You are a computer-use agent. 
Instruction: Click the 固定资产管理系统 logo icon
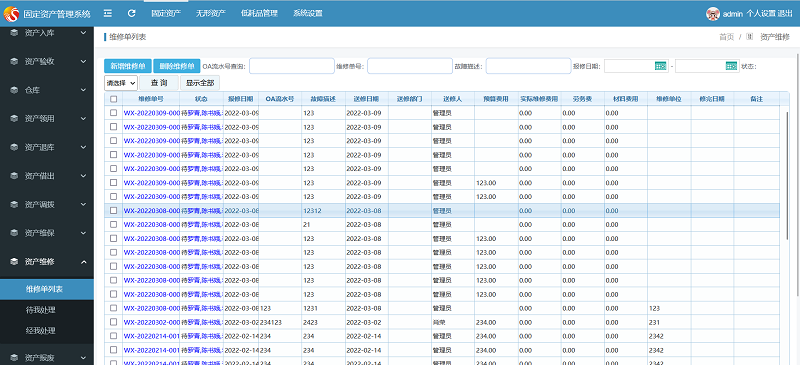coord(11,14)
